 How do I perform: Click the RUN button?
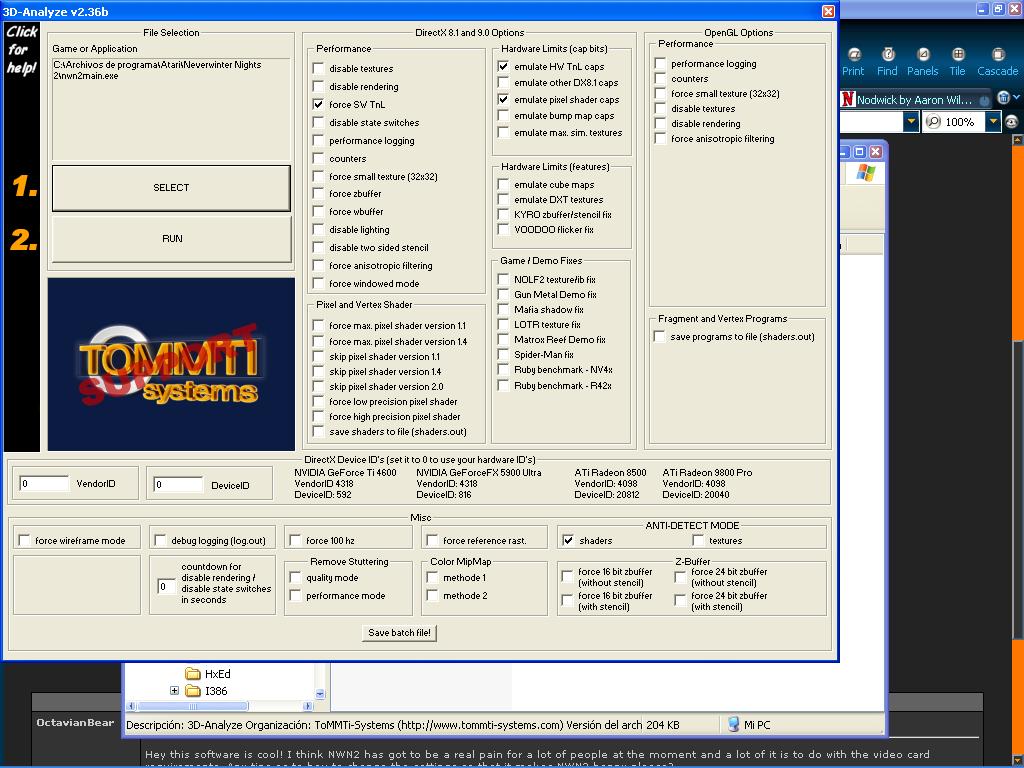(x=171, y=239)
